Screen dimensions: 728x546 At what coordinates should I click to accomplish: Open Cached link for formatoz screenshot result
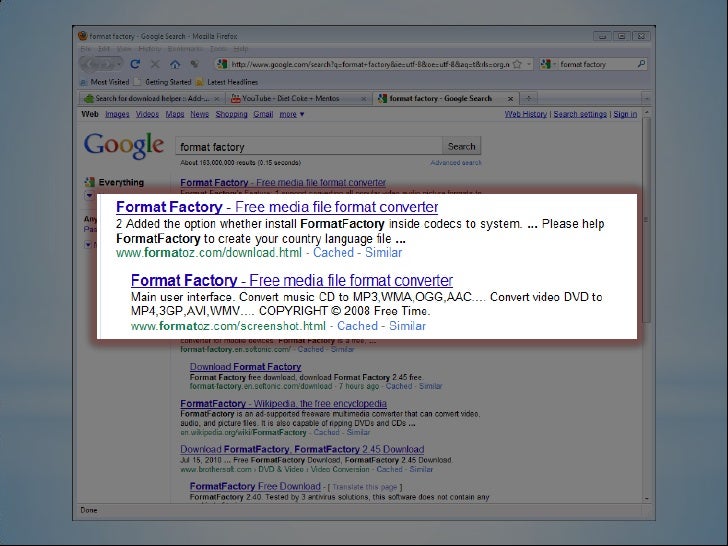[x=358, y=326]
